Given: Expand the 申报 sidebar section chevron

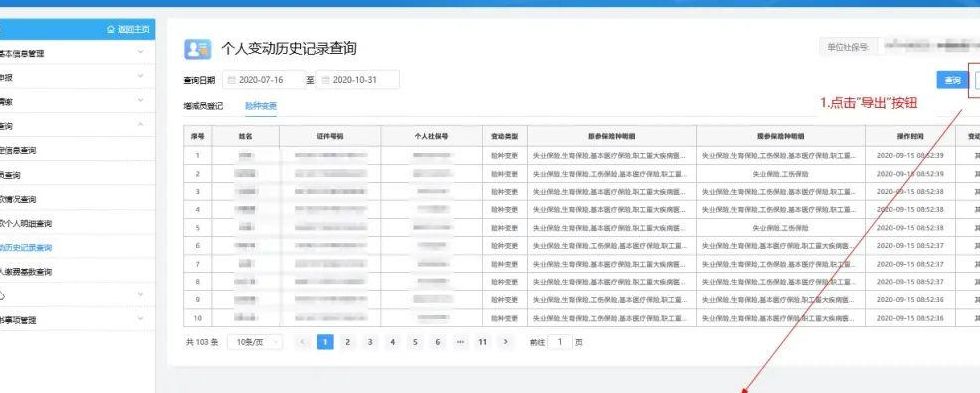Looking at the screenshot, I should tap(141, 77).
